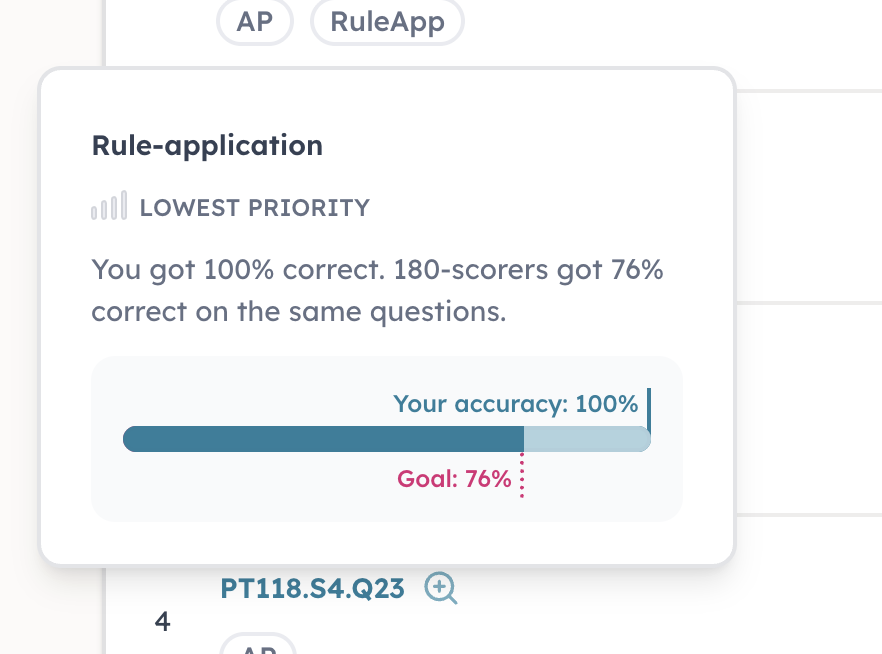Screen dimensions: 882x654
Task: Click the Your accuracy: 100% label
Action: pyautogui.click(x=515, y=404)
